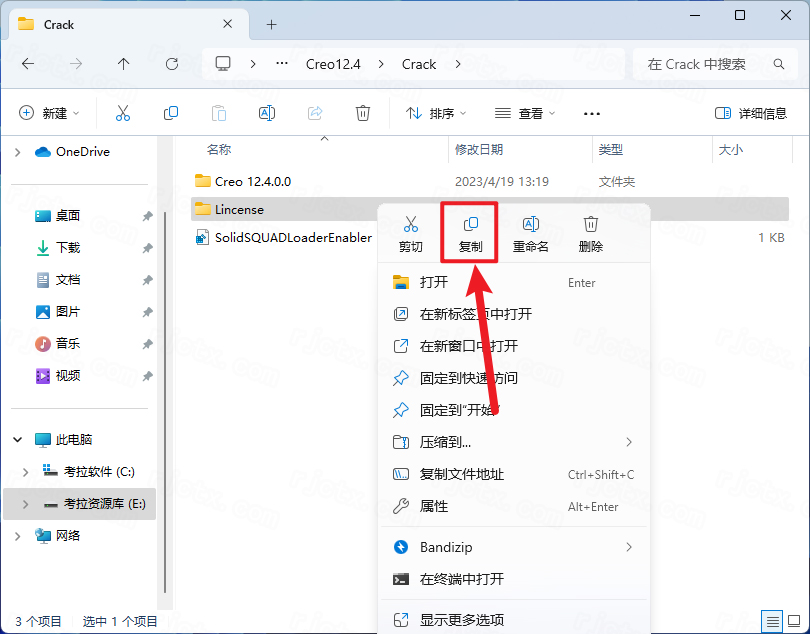Select 剪切 (Cut) in the context menu
810x634 pixels.
coord(411,234)
